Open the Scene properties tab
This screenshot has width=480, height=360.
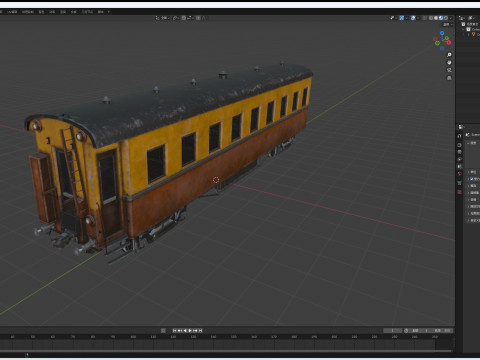pyautogui.click(x=460, y=166)
